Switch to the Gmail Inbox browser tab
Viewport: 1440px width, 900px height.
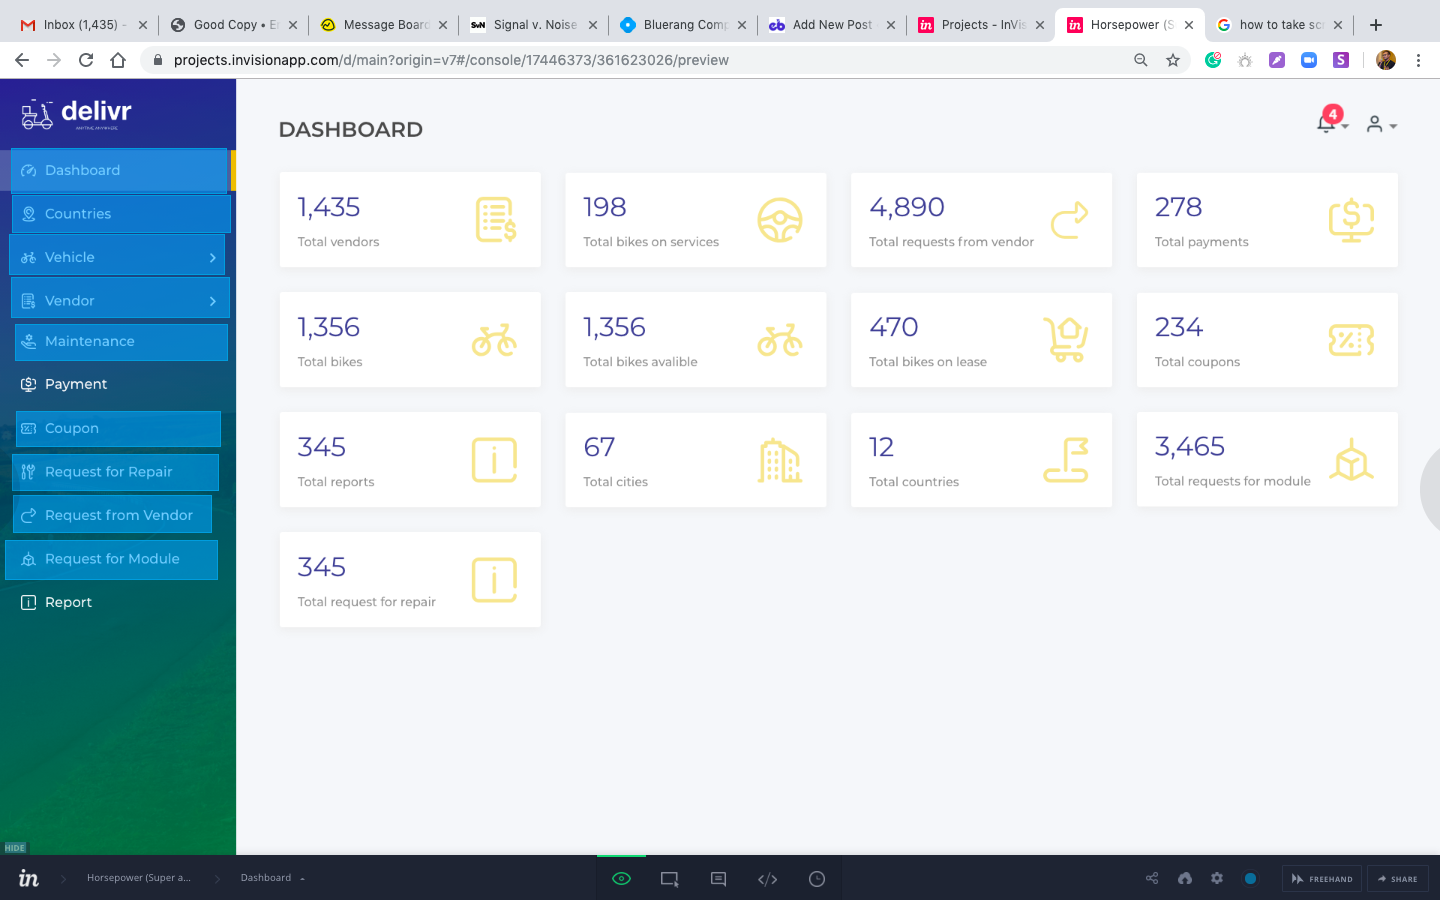(75, 25)
